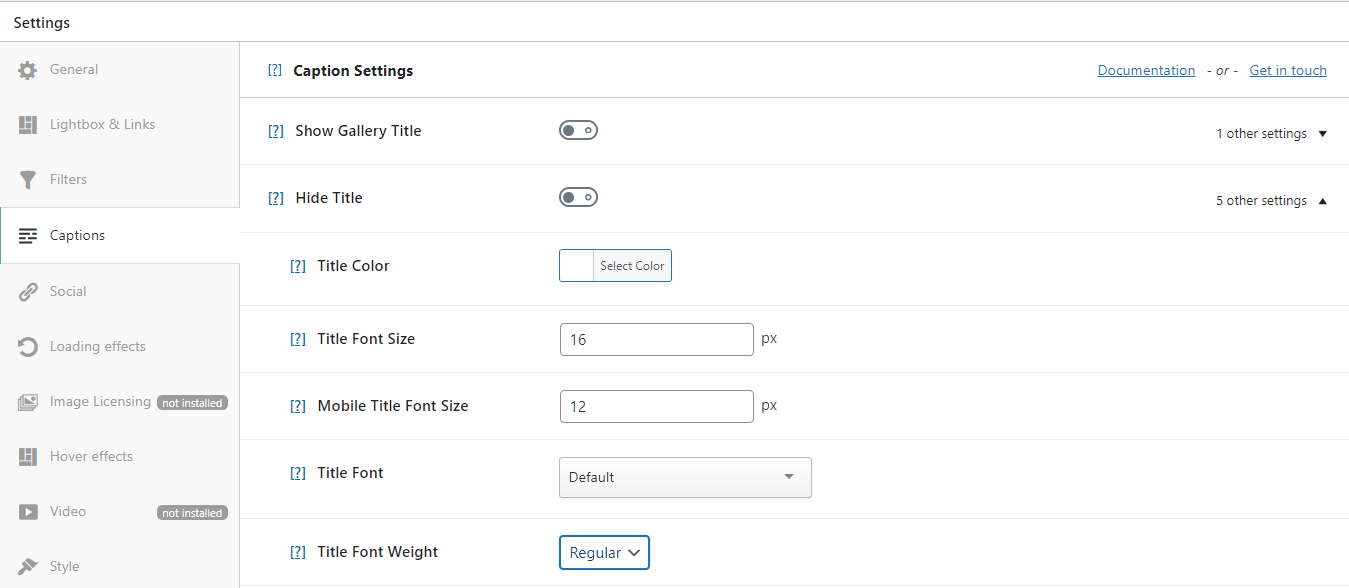Screen dimensions: 1349x588
Task: Click the Social link icon
Action: (x=28, y=292)
